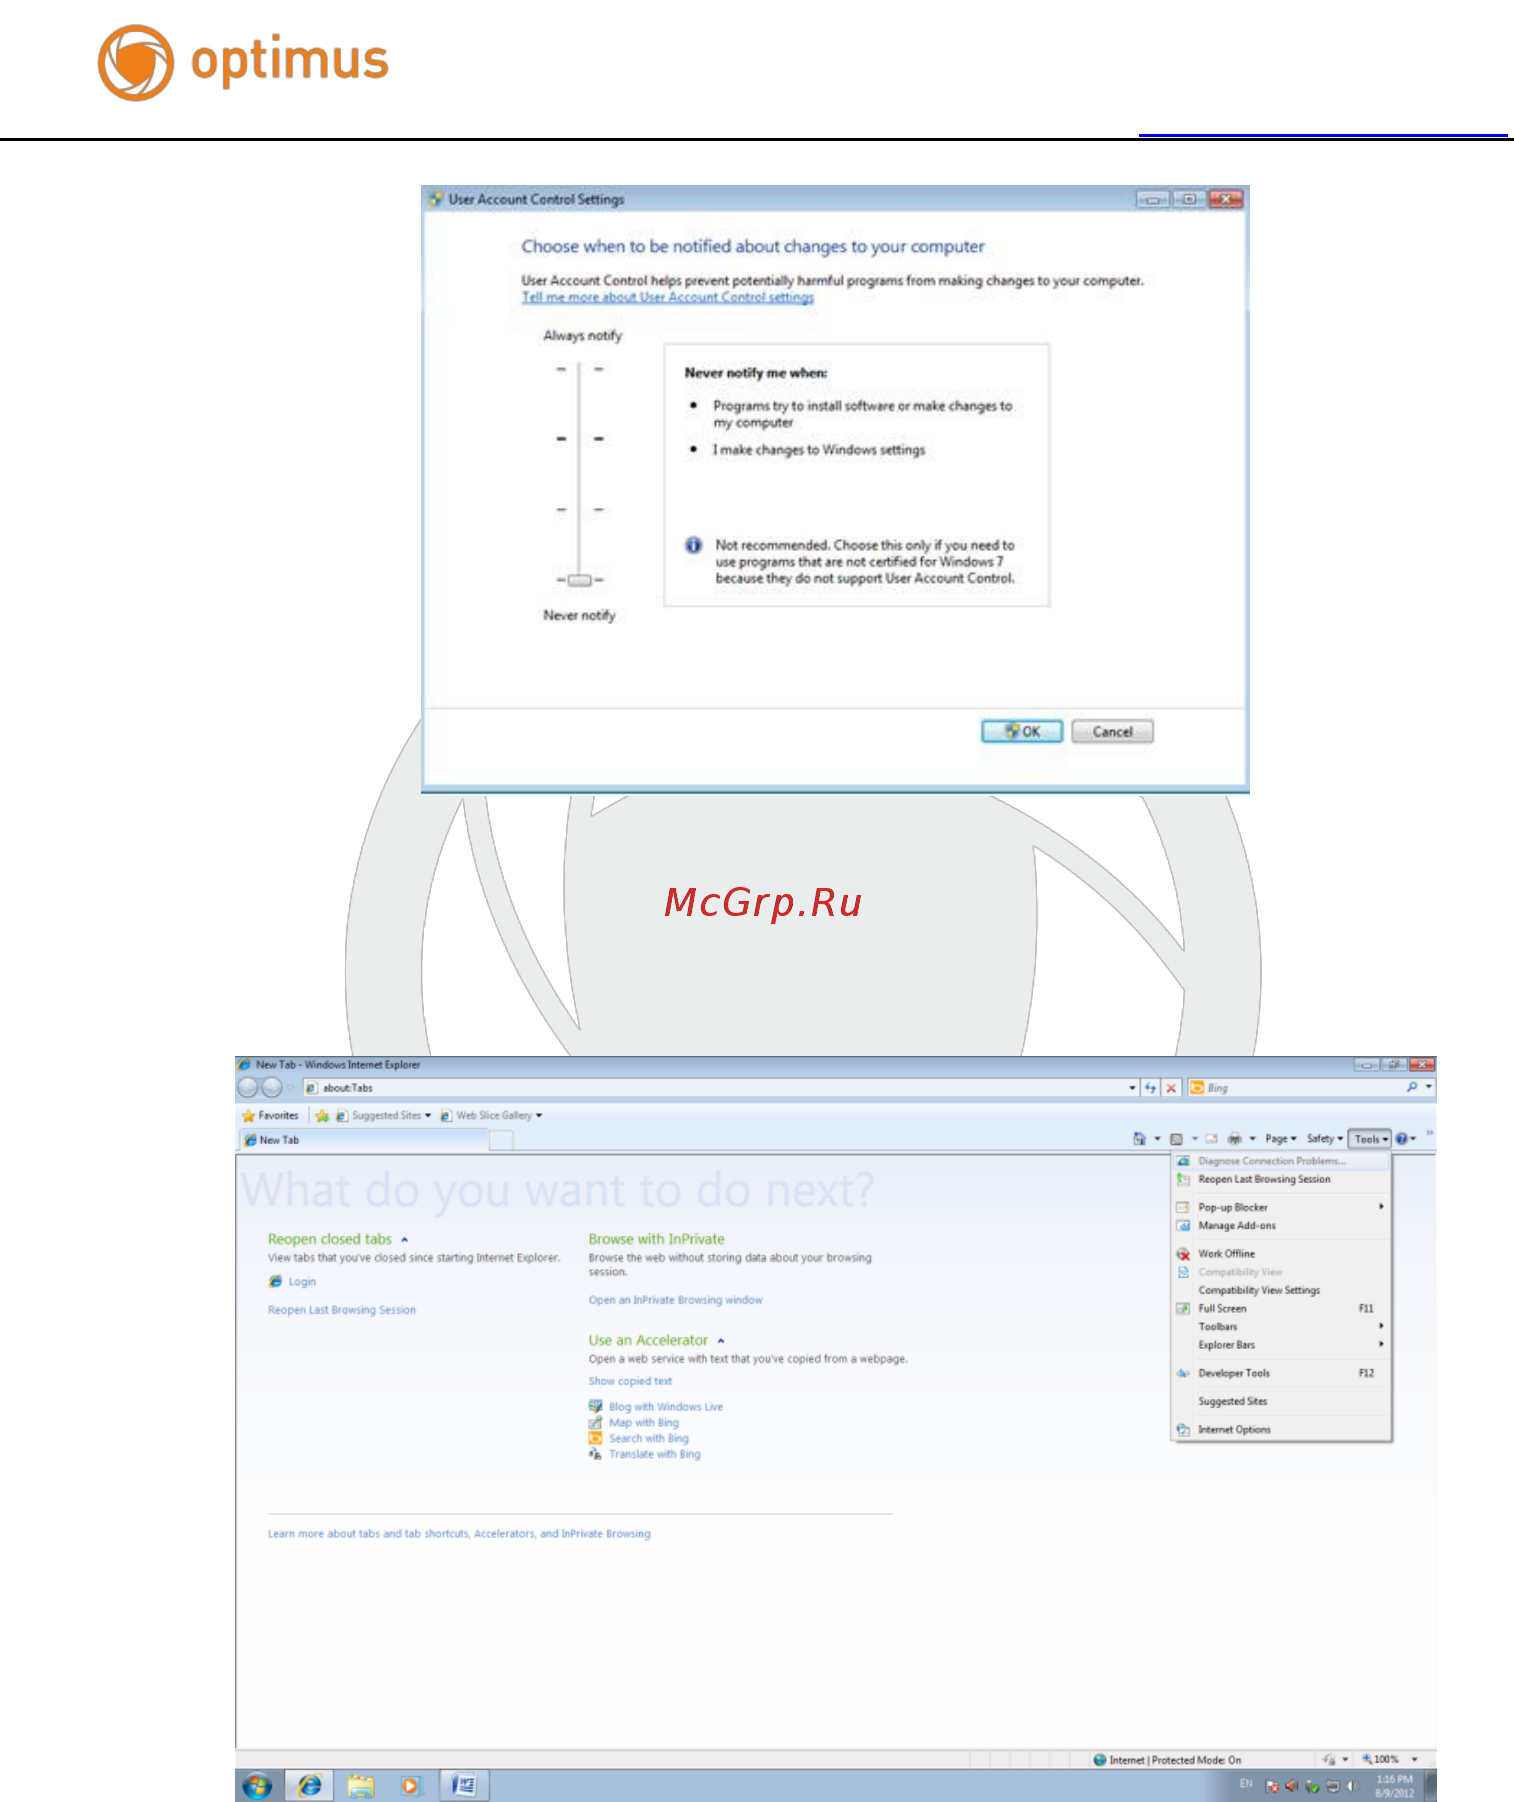Switch to the New Tab tab
Image resolution: width=1514 pixels, height=1802 pixels.
pyautogui.click(x=364, y=1140)
